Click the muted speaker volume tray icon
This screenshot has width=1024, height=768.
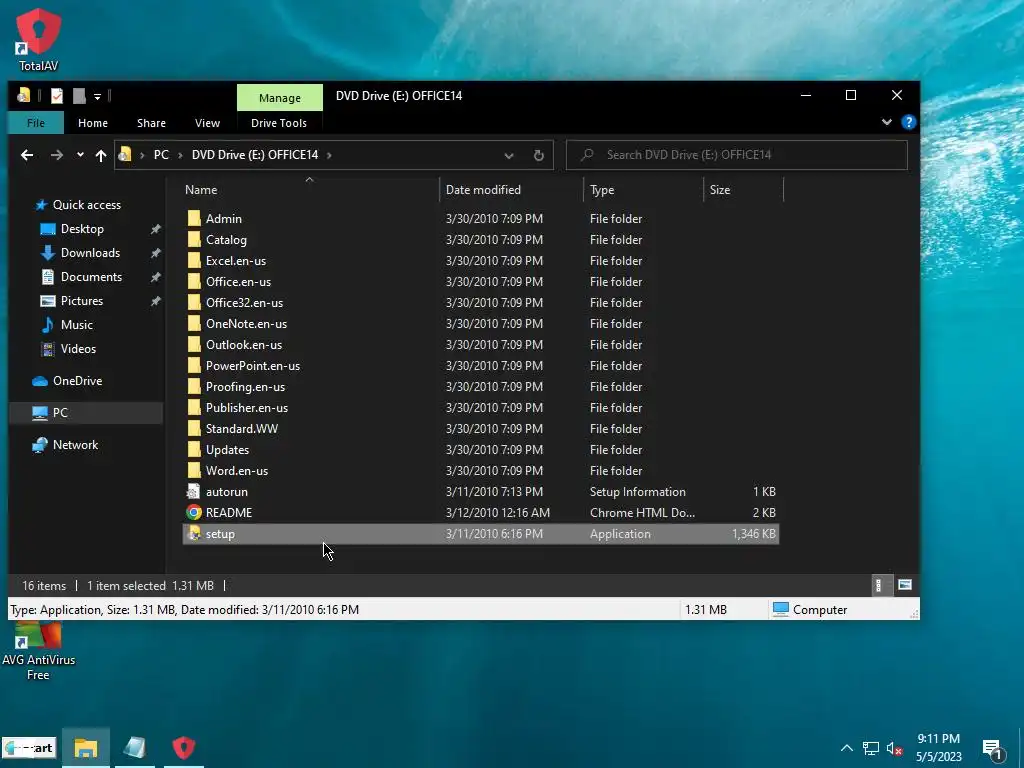coord(895,748)
